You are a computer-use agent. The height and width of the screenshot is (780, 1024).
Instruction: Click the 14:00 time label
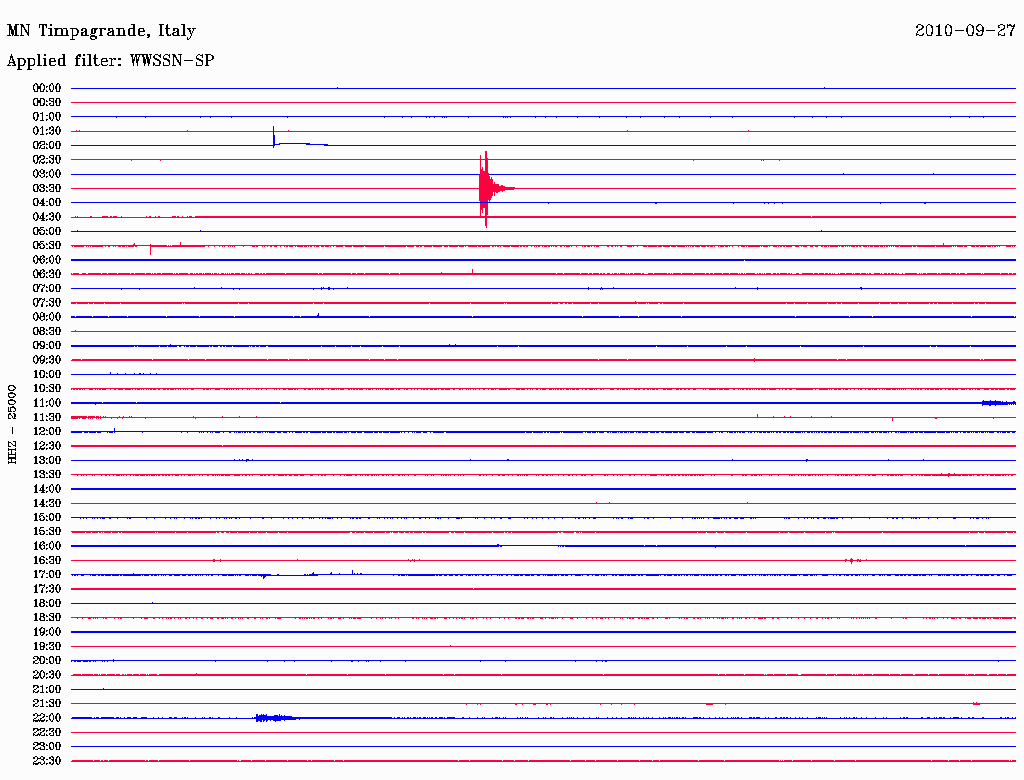click(47, 489)
